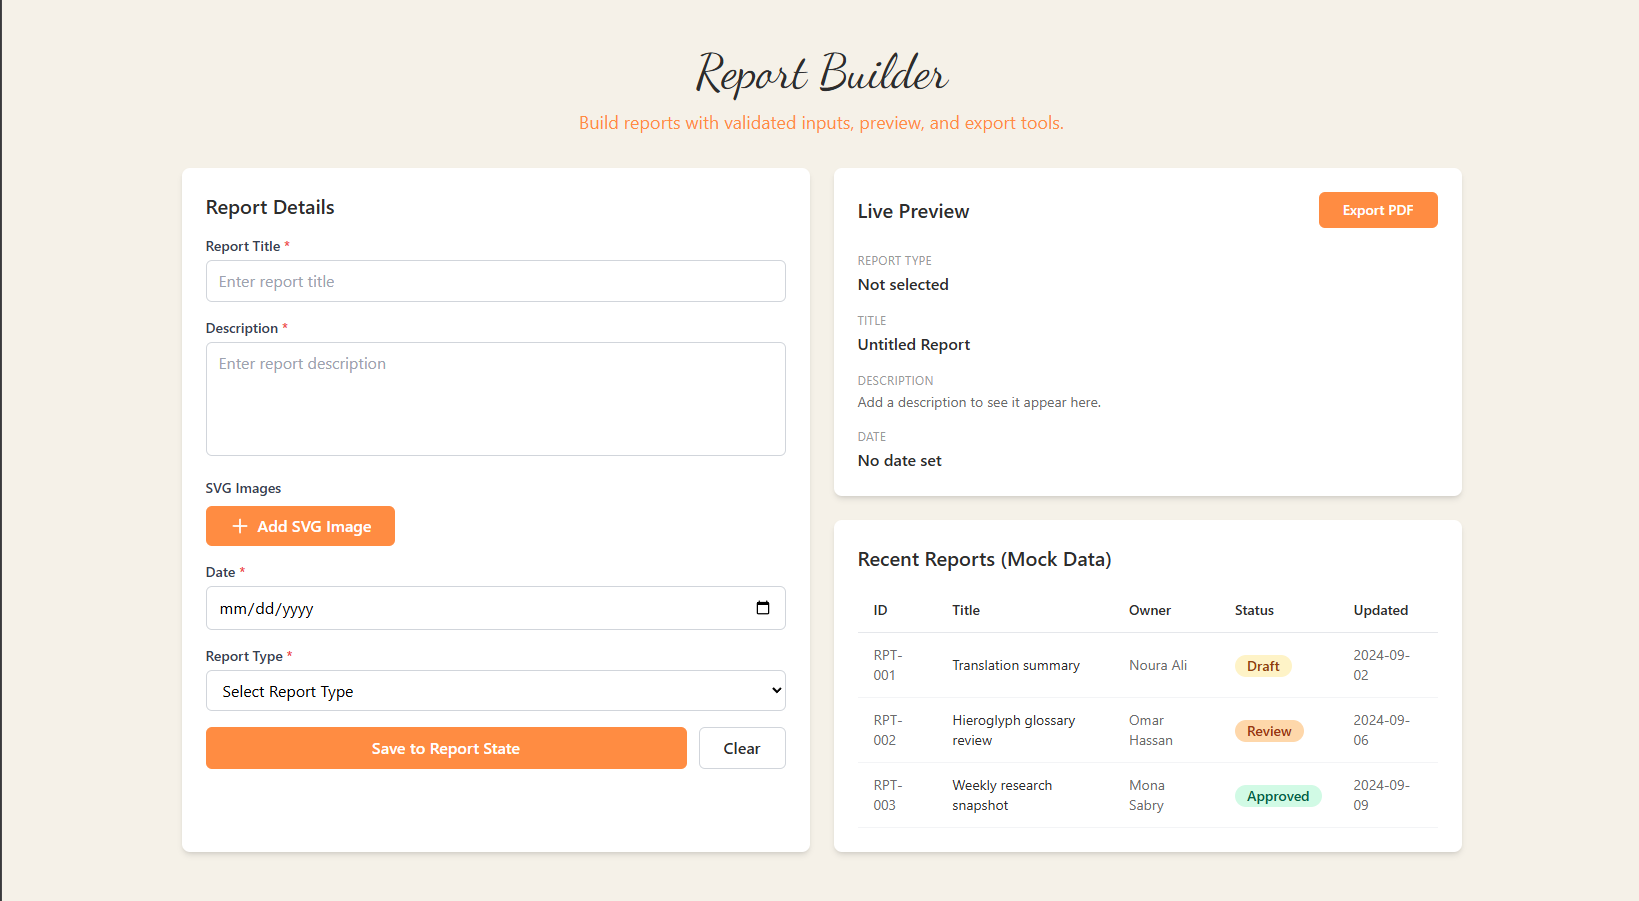Viewport: 1639px width, 901px height.
Task: Click Save to Report State button
Action: [446, 748]
